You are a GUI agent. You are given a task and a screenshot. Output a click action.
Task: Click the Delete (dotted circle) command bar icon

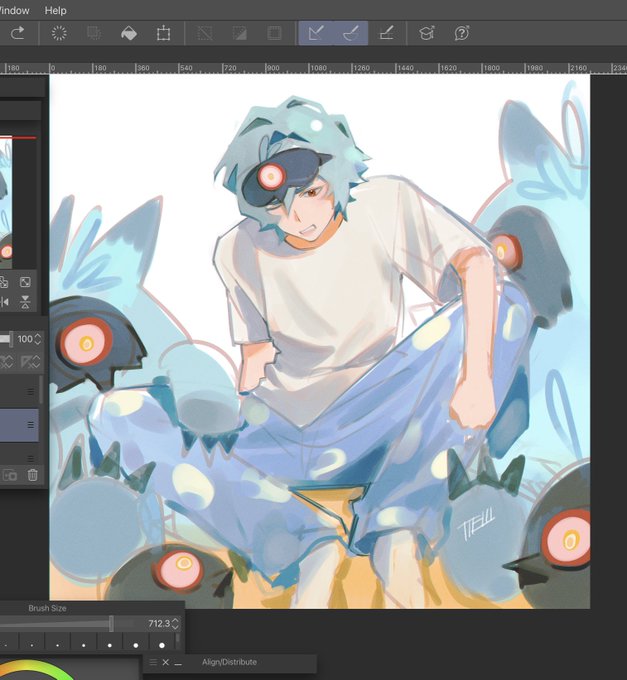coord(59,33)
